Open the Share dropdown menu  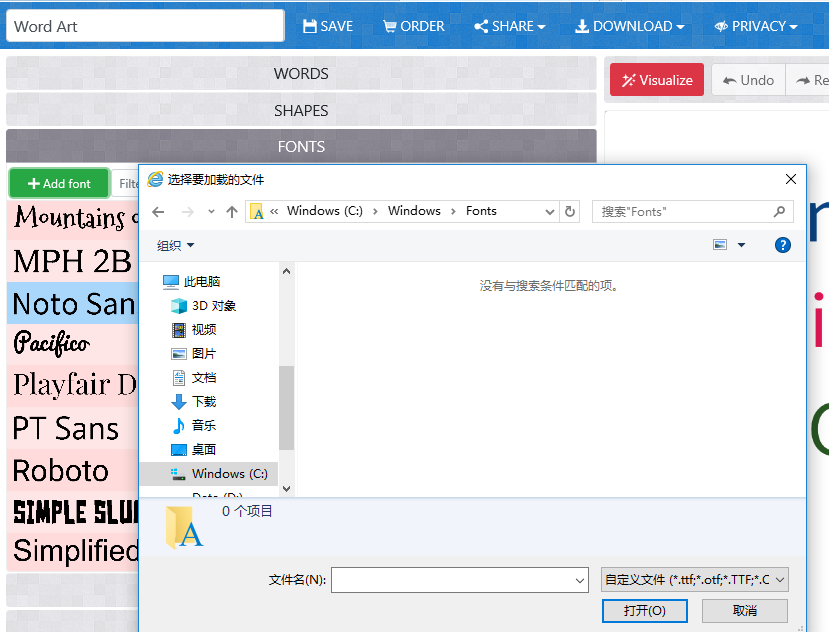coord(510,26)
